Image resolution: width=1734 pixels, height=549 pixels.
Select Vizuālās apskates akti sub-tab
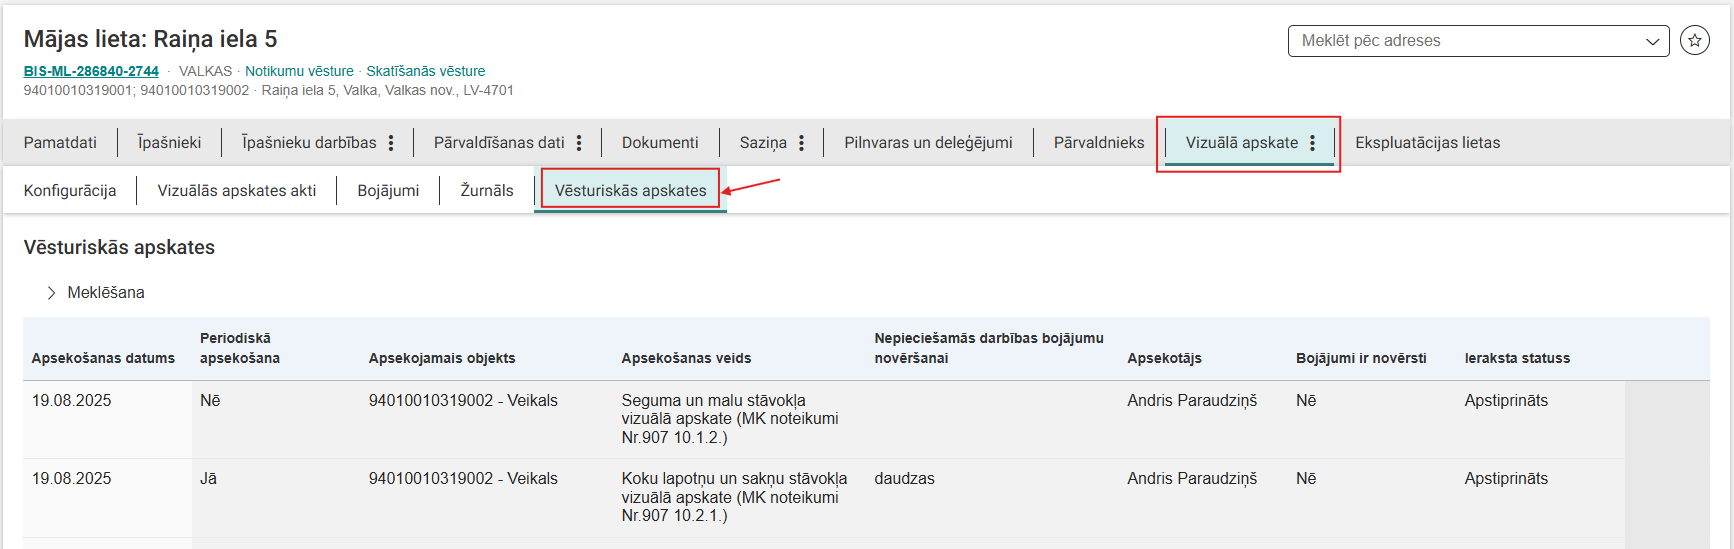[236, 191]
